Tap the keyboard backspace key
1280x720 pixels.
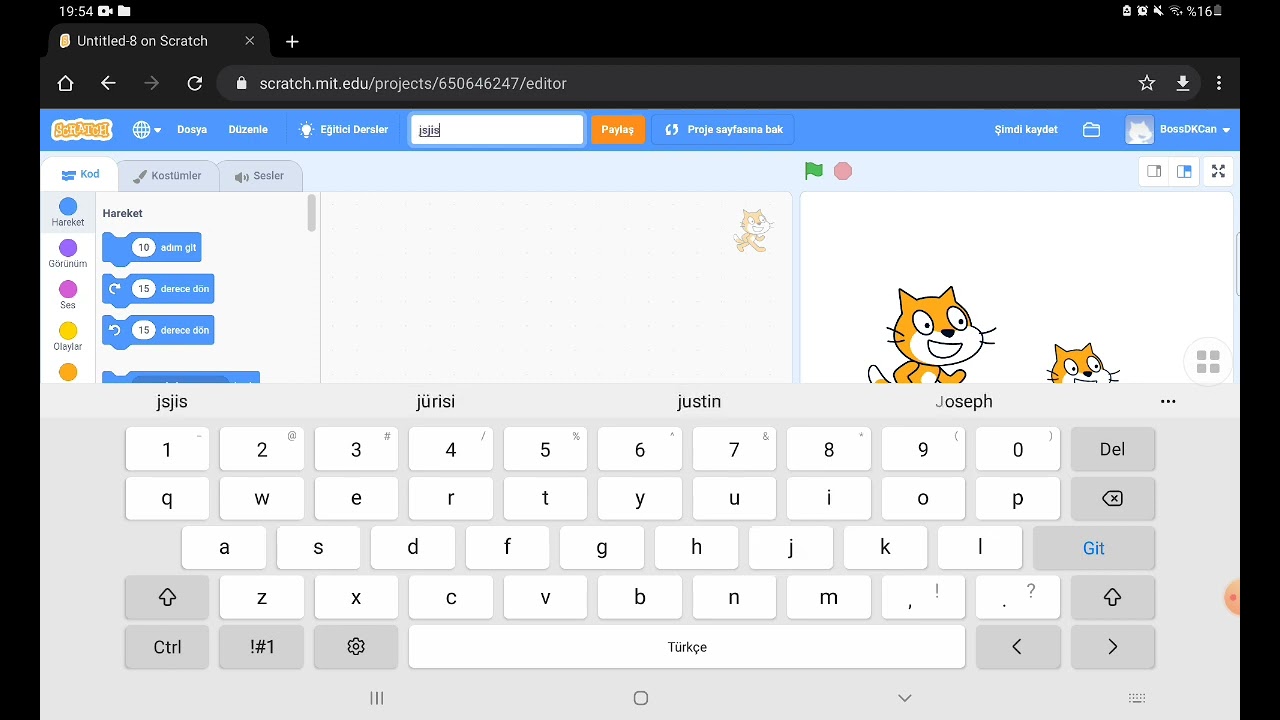pyautogui.click(x=1112, y=498)
